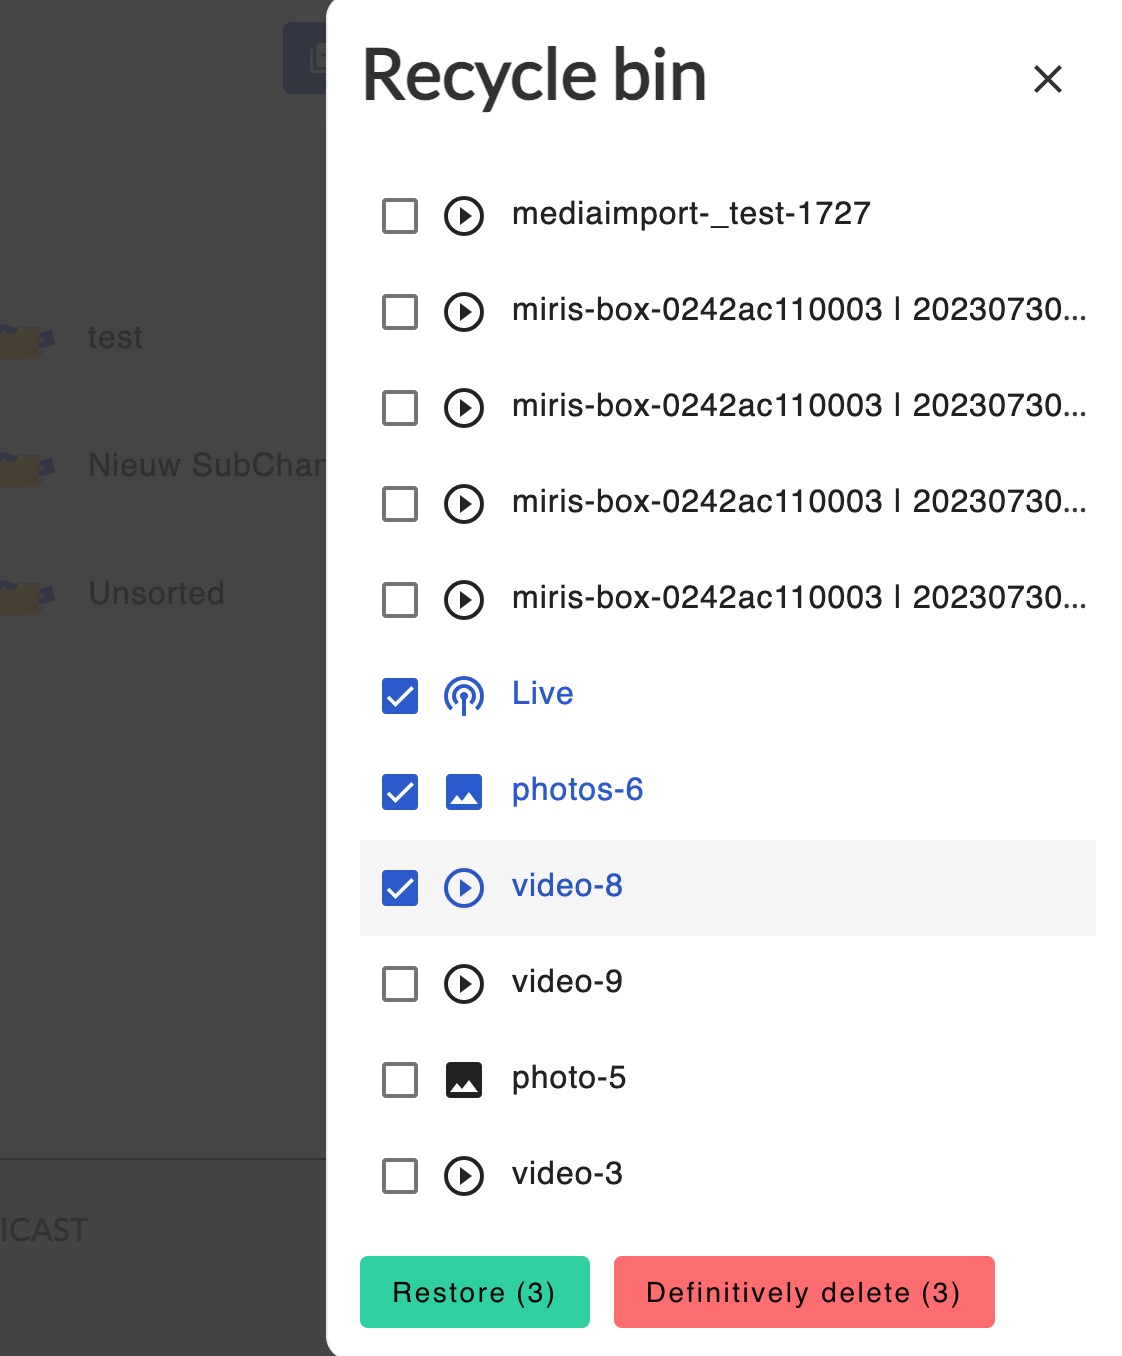Click the photo-5 item name
The height and width of the screenshot is (1356, 1122).
(569, 1078)
